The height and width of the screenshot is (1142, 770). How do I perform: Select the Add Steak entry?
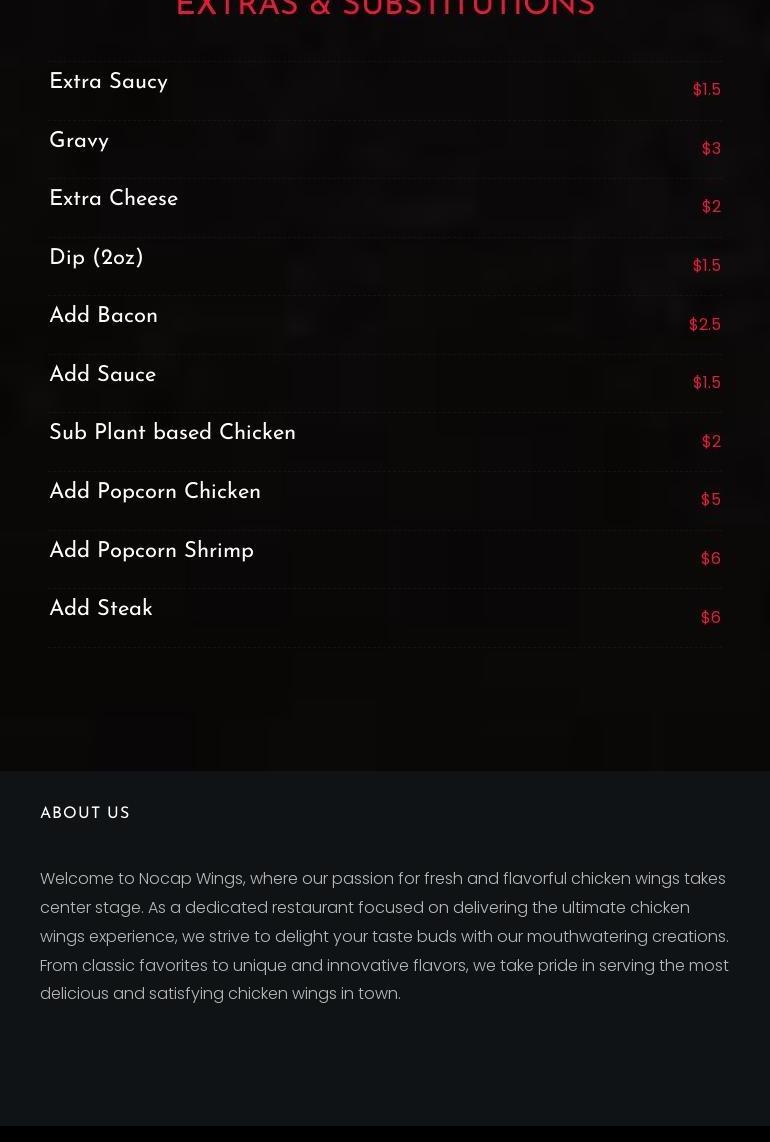[101, 608]
